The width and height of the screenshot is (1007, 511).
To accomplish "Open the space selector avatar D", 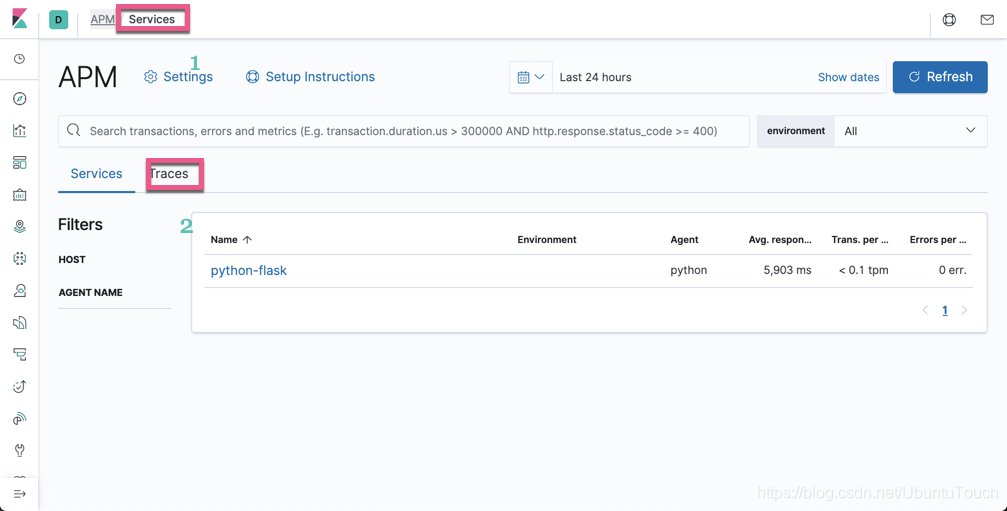I will pos(58,20).
